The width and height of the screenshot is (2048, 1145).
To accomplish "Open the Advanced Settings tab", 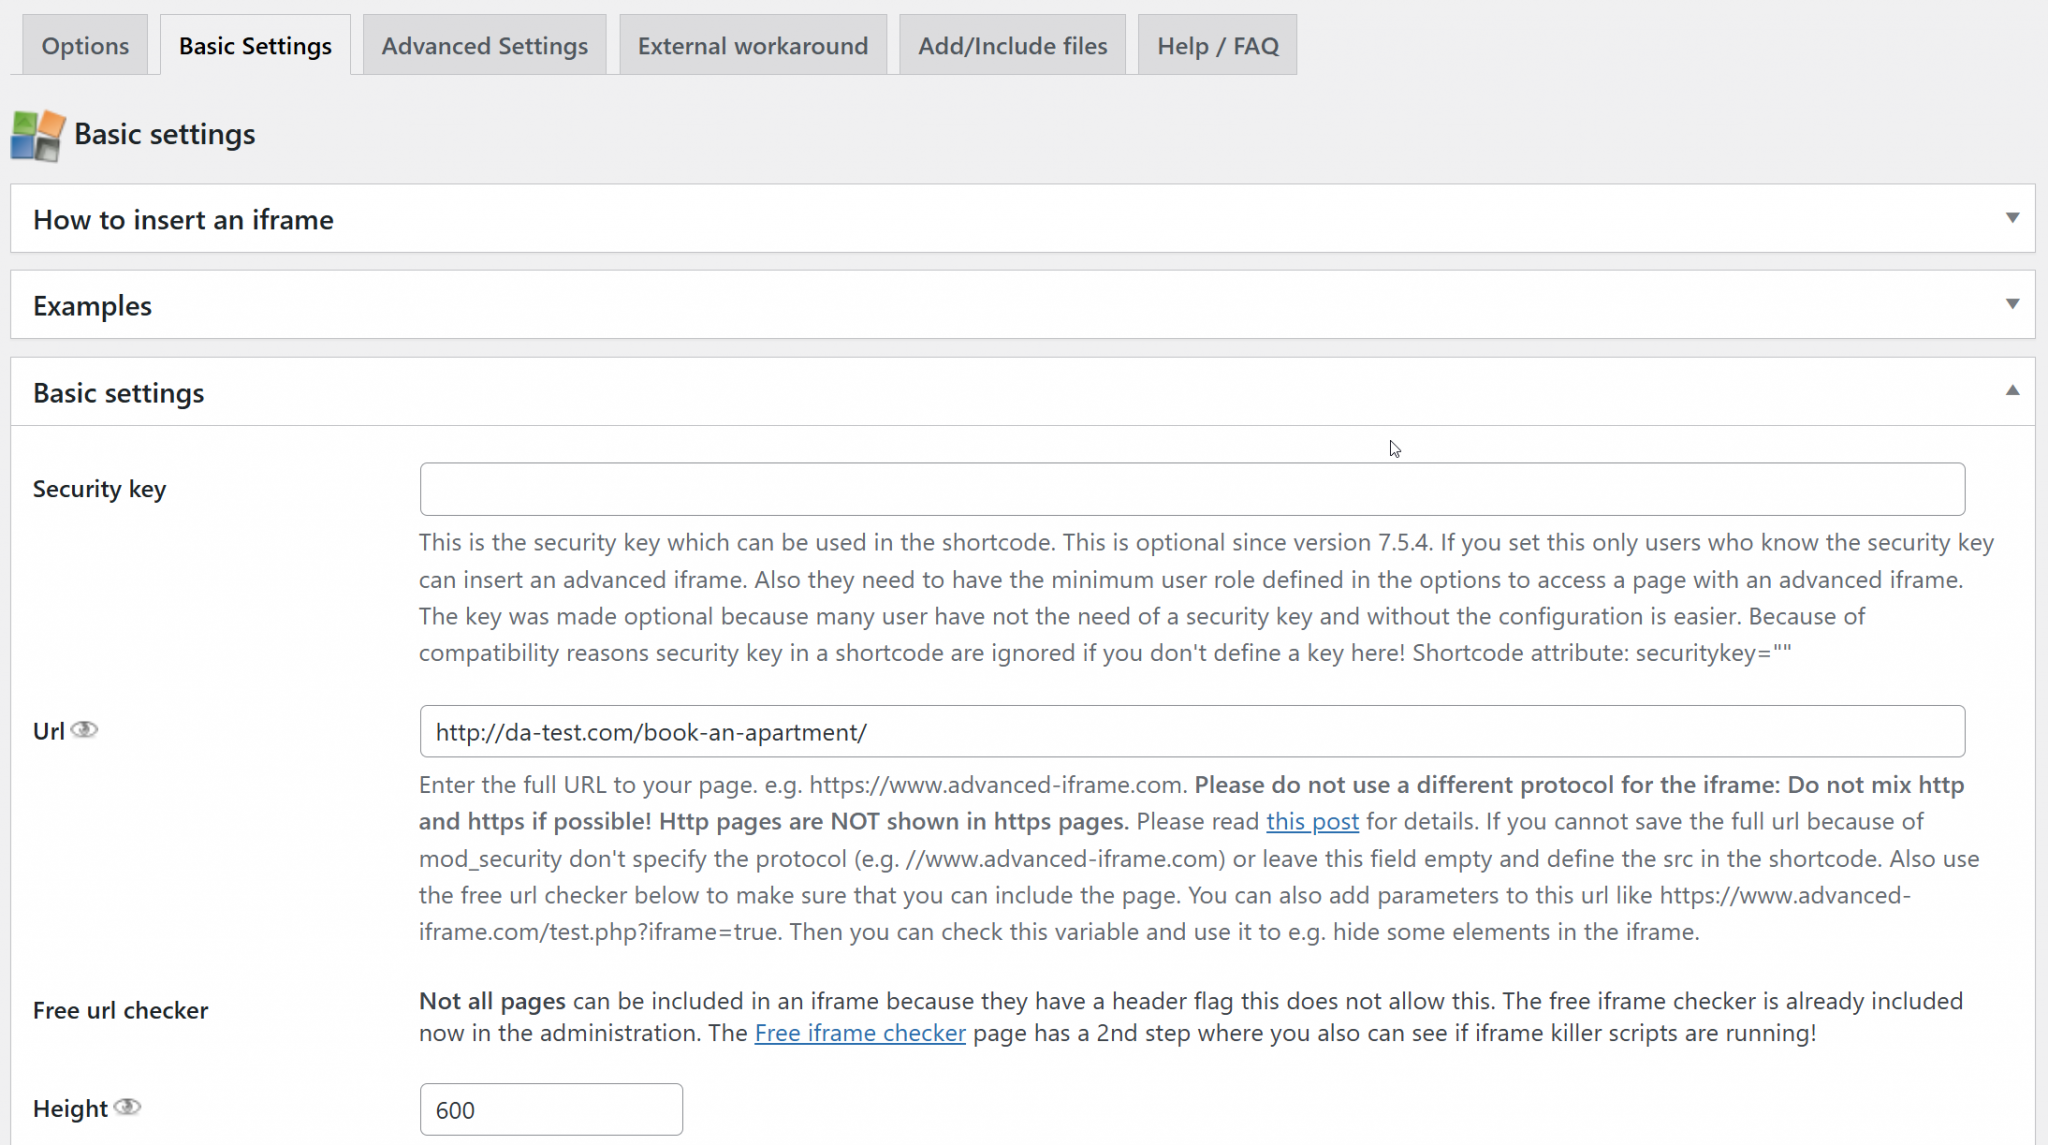I will (x=484, y=46).
